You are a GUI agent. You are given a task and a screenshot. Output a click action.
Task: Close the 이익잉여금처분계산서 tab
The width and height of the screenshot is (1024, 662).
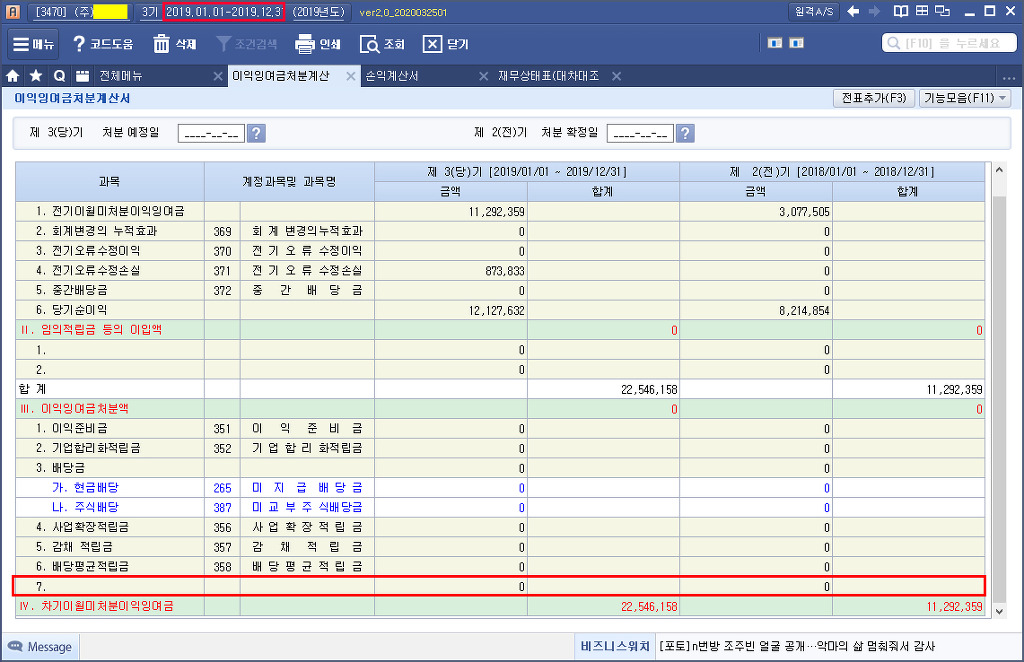click(351, 76)
